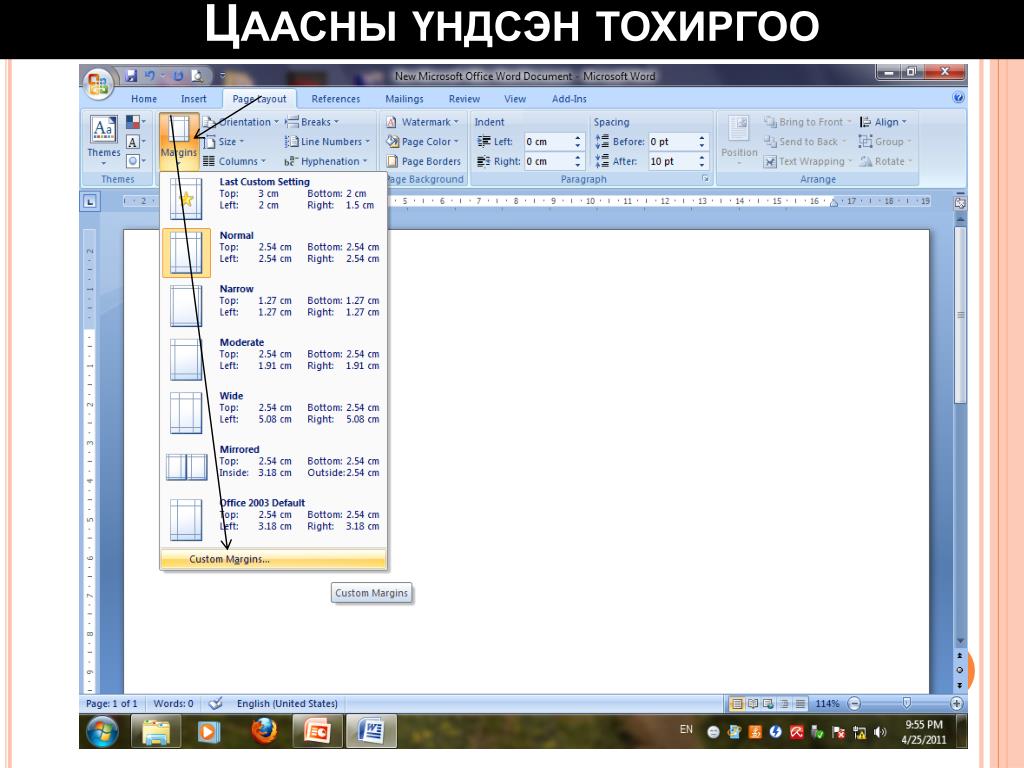This screenshot has height=768, width=1024.
Task: Switch to Web Layout view
Action: 769,703
